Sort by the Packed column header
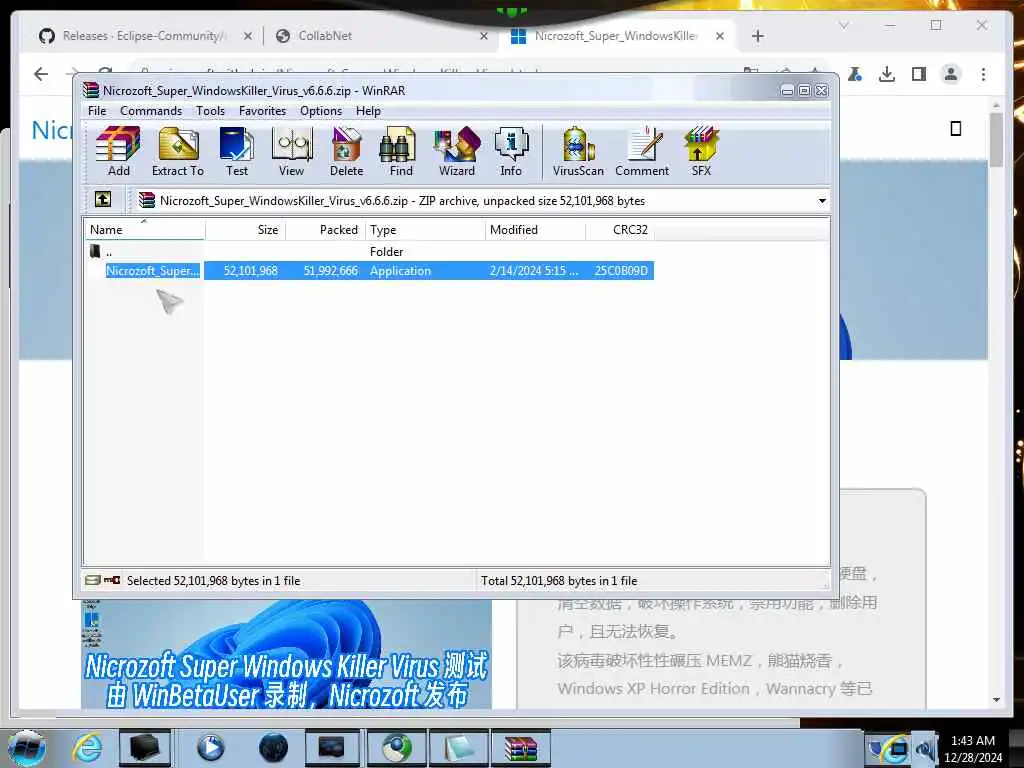Image resolution: width=1024 pixels, height=768 pixels. pyautogui.click(x=325, y=230)
